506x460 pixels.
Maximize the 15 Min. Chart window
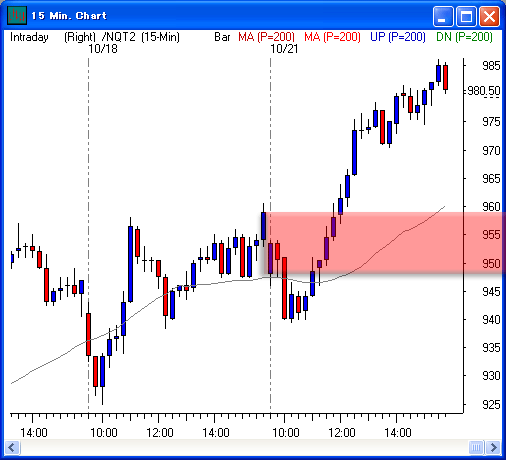[466, 16]
